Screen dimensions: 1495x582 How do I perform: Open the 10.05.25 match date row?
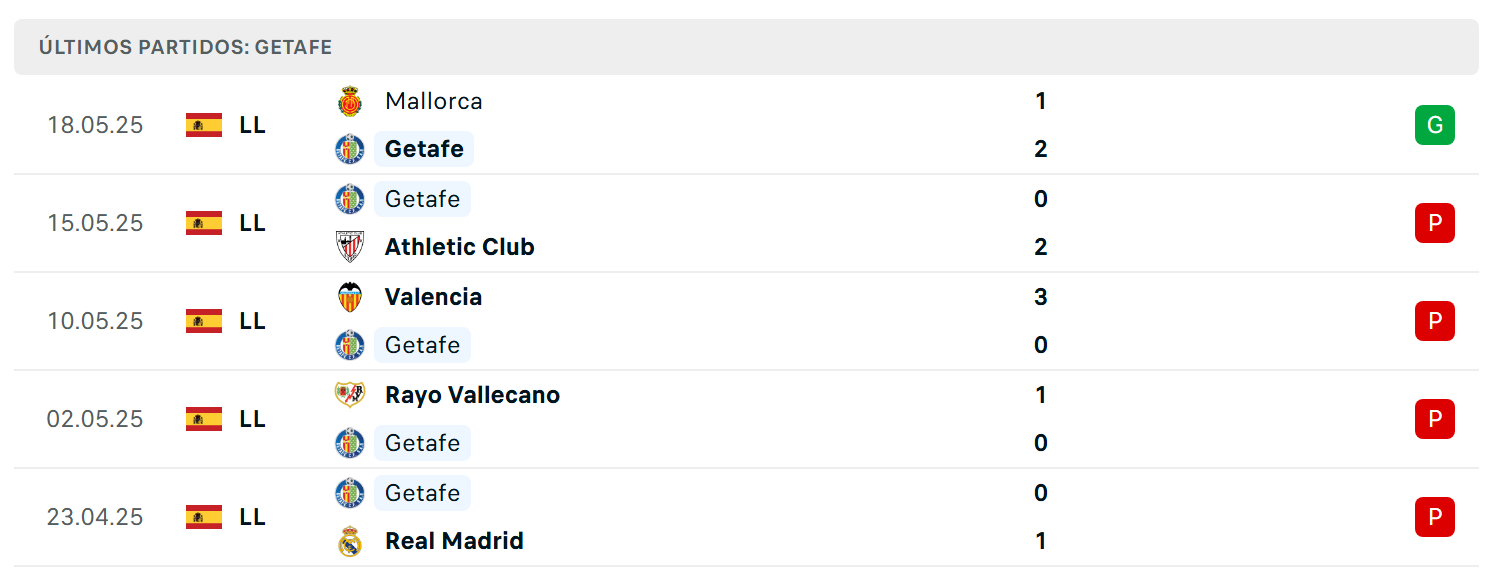click(746, 321)
